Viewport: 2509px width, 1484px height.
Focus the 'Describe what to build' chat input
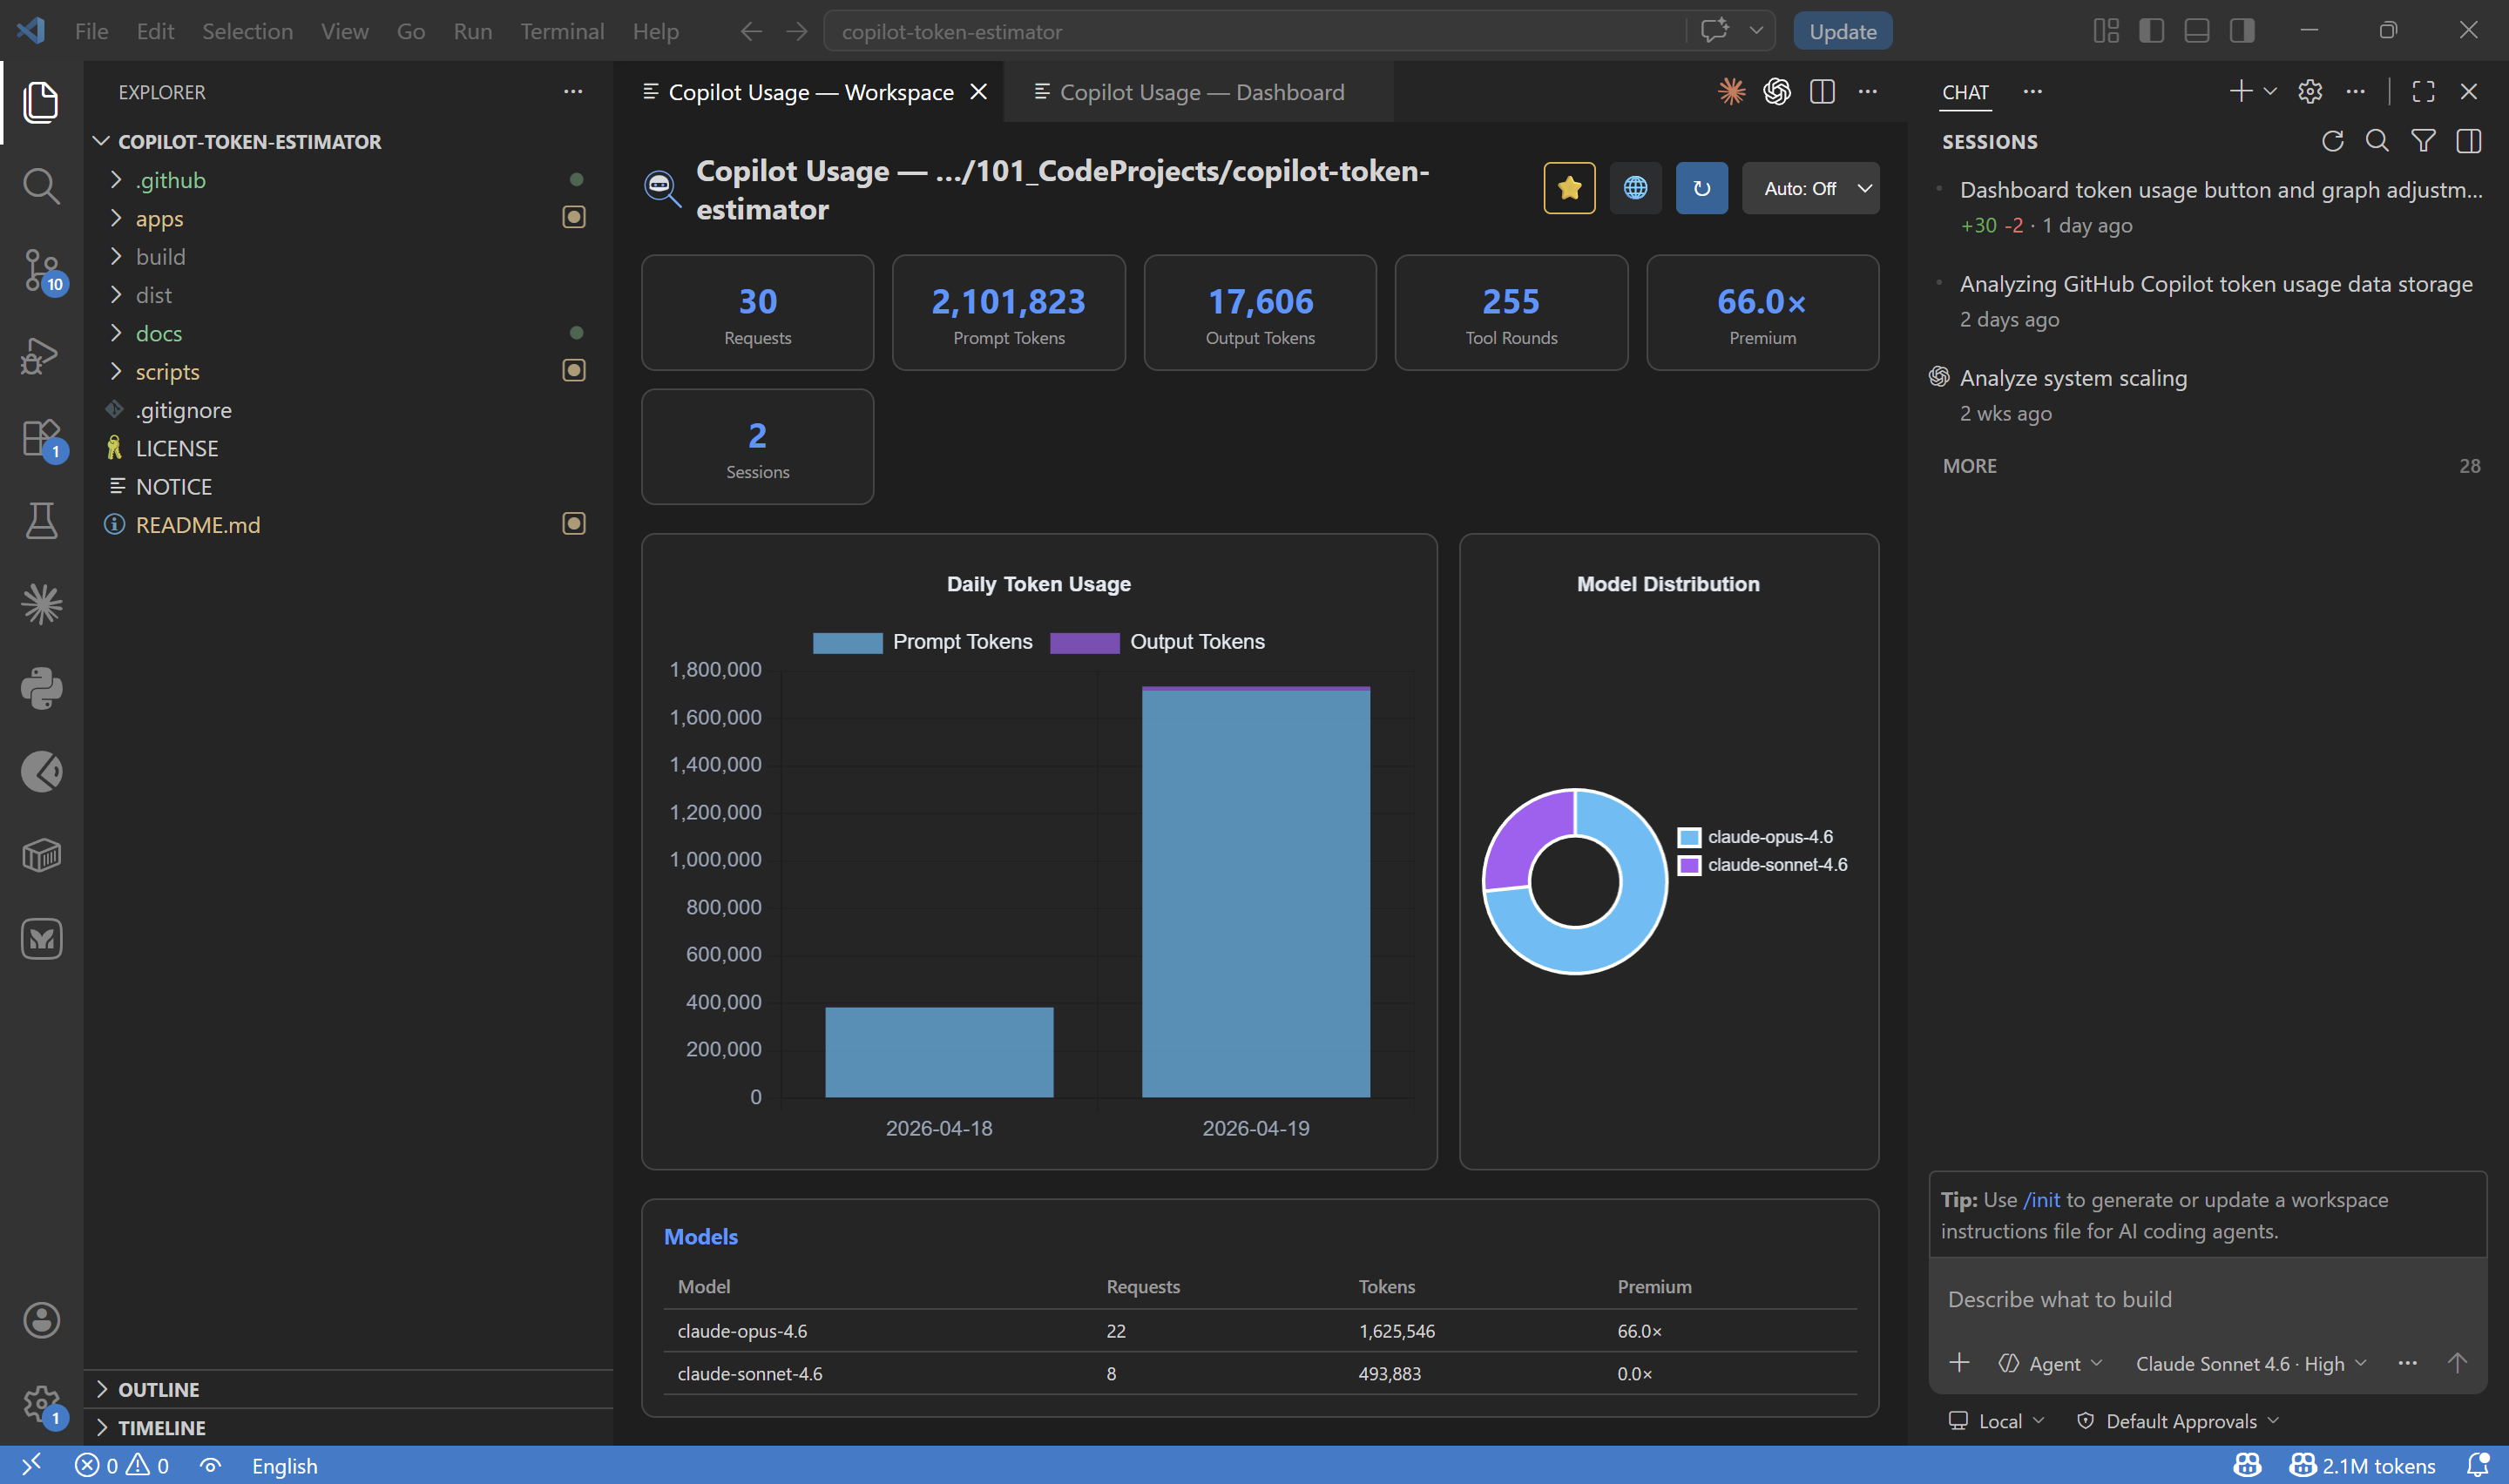[2207, 1299]
